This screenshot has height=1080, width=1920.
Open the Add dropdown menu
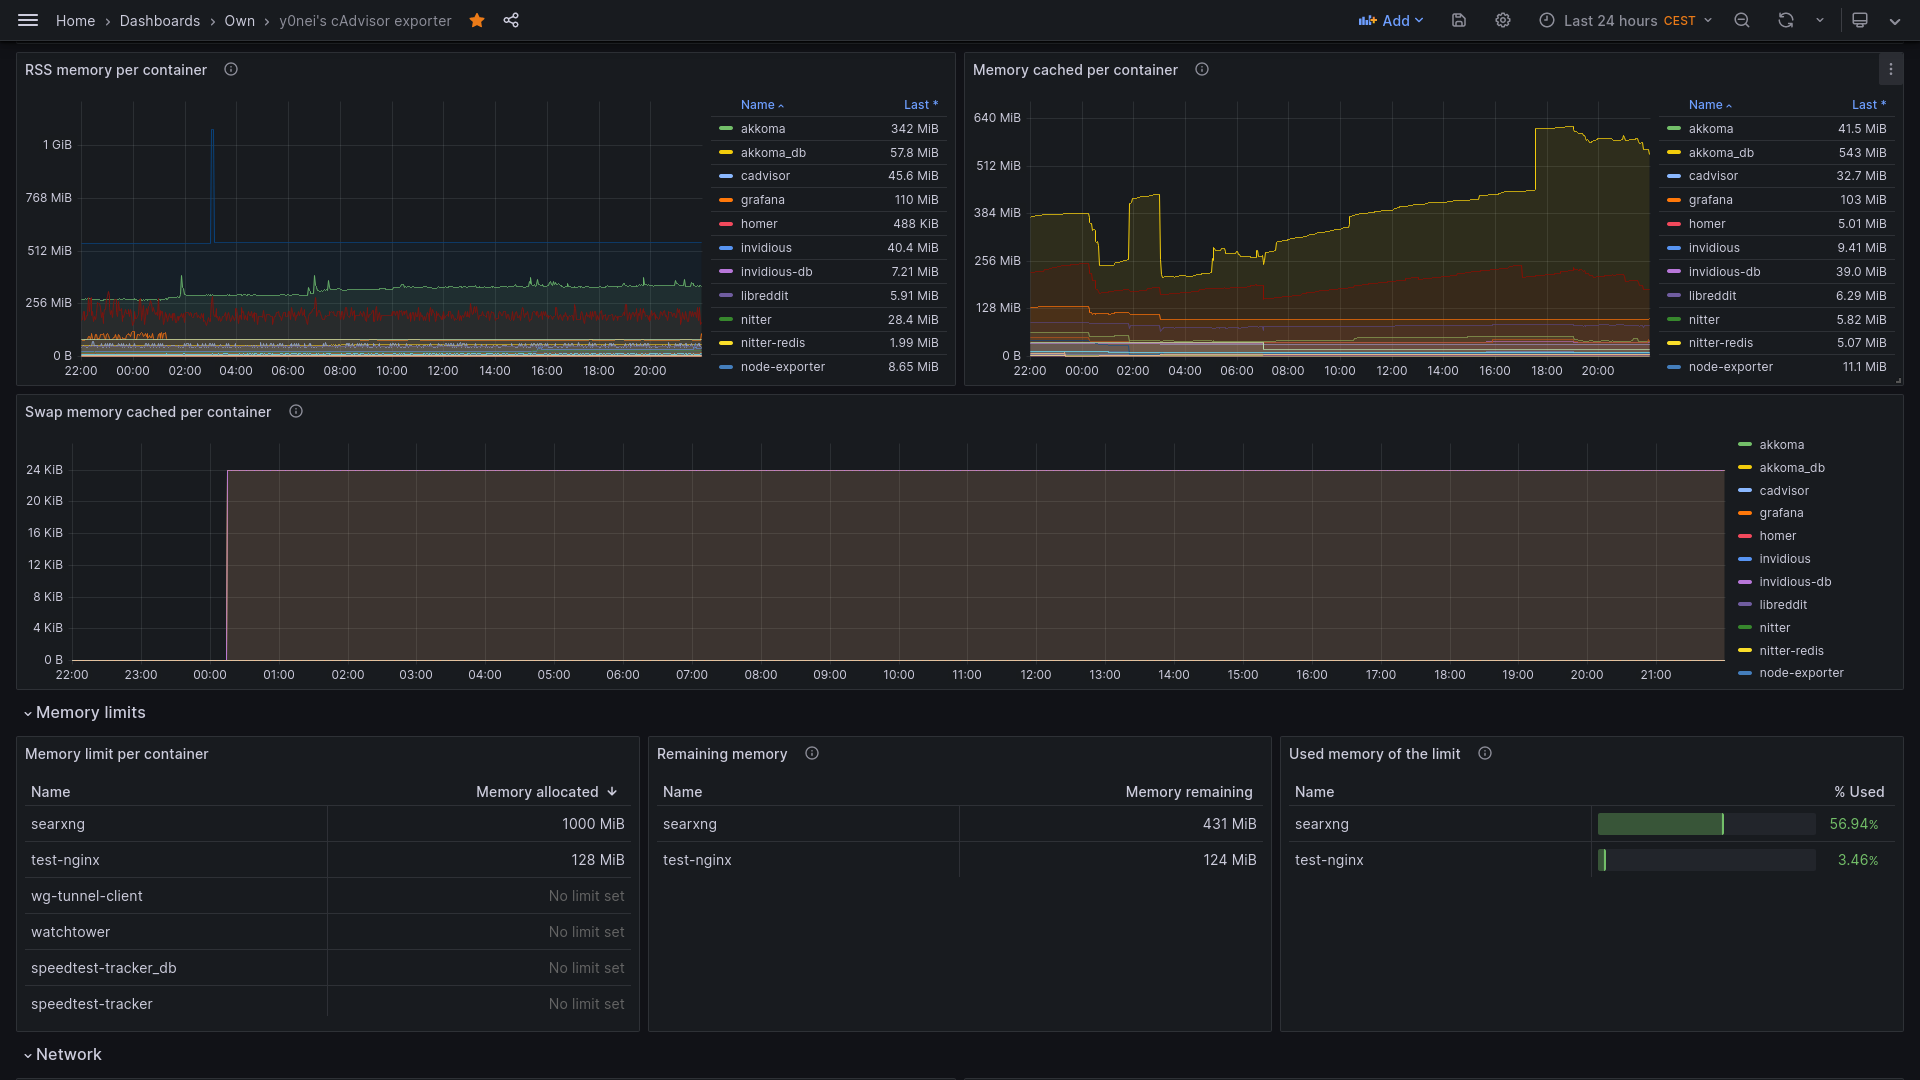pyautogui.click(x=1391, y=20)
